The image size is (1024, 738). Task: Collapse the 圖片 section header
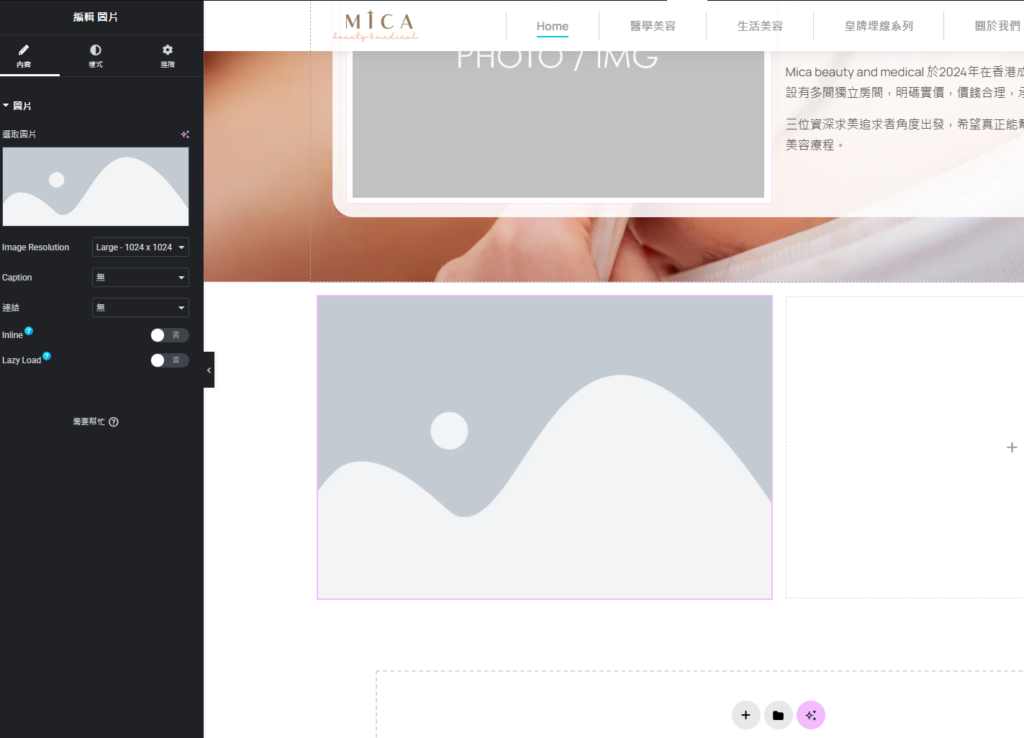[x=18, y=105]
